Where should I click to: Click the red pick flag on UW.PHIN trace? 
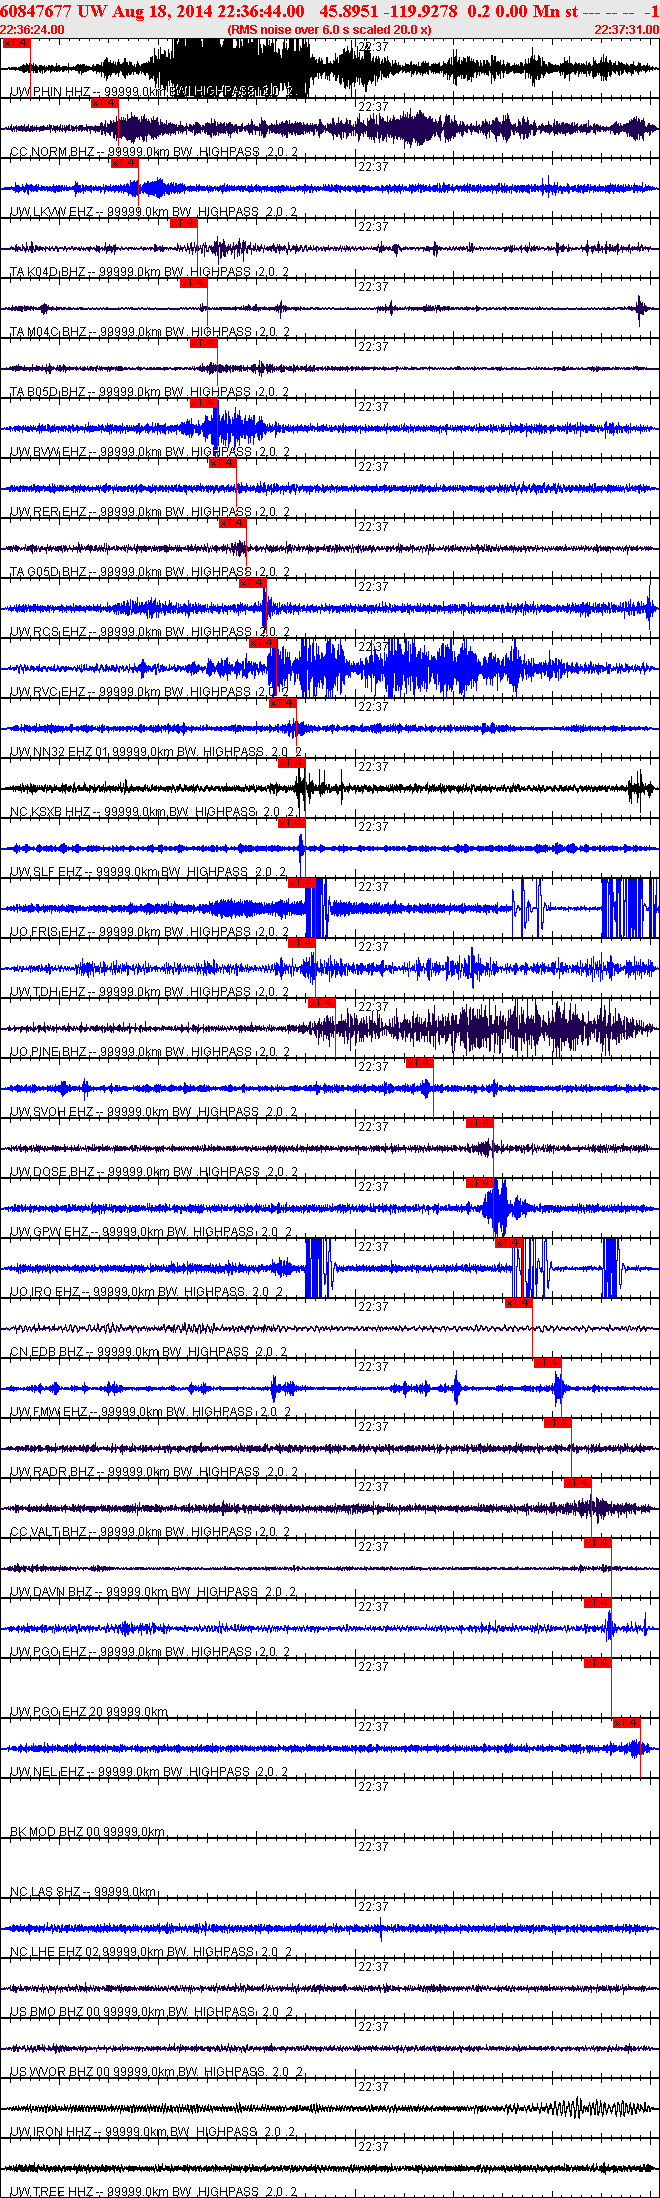16,43
